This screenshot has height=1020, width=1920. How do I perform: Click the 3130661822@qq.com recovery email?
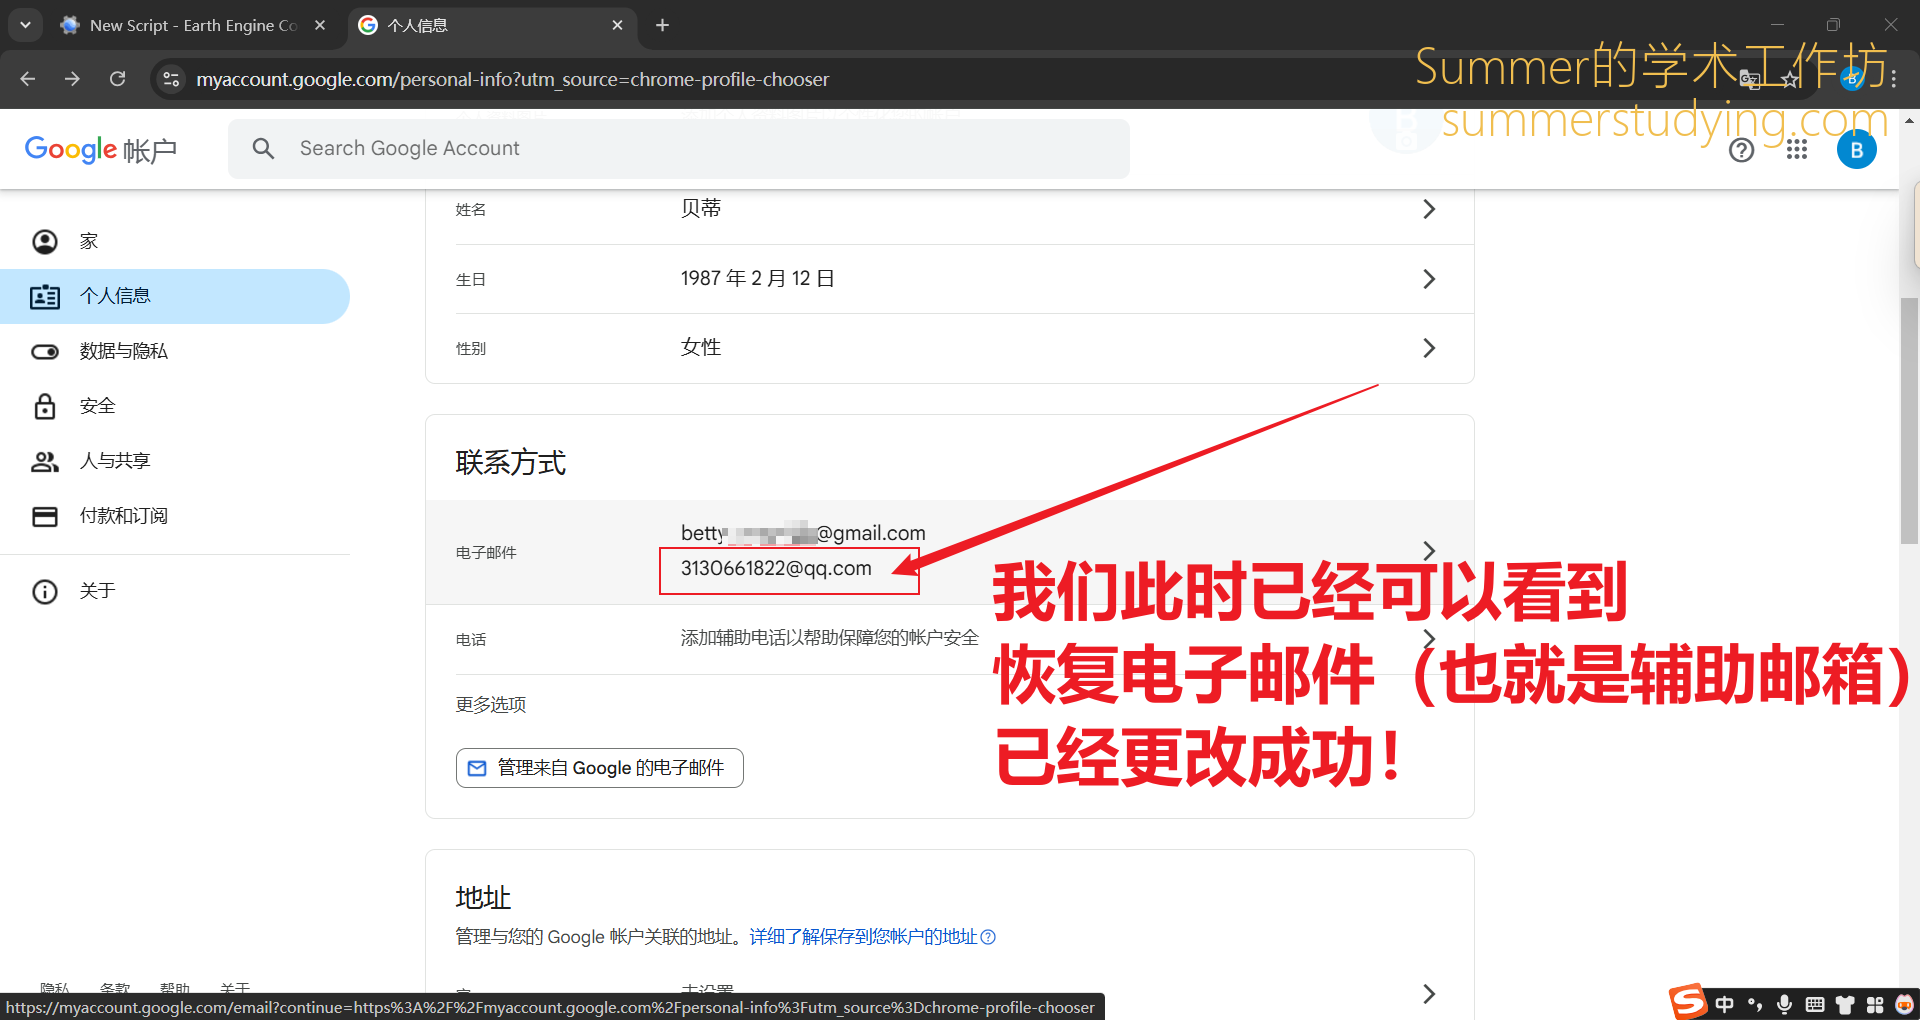776,568
